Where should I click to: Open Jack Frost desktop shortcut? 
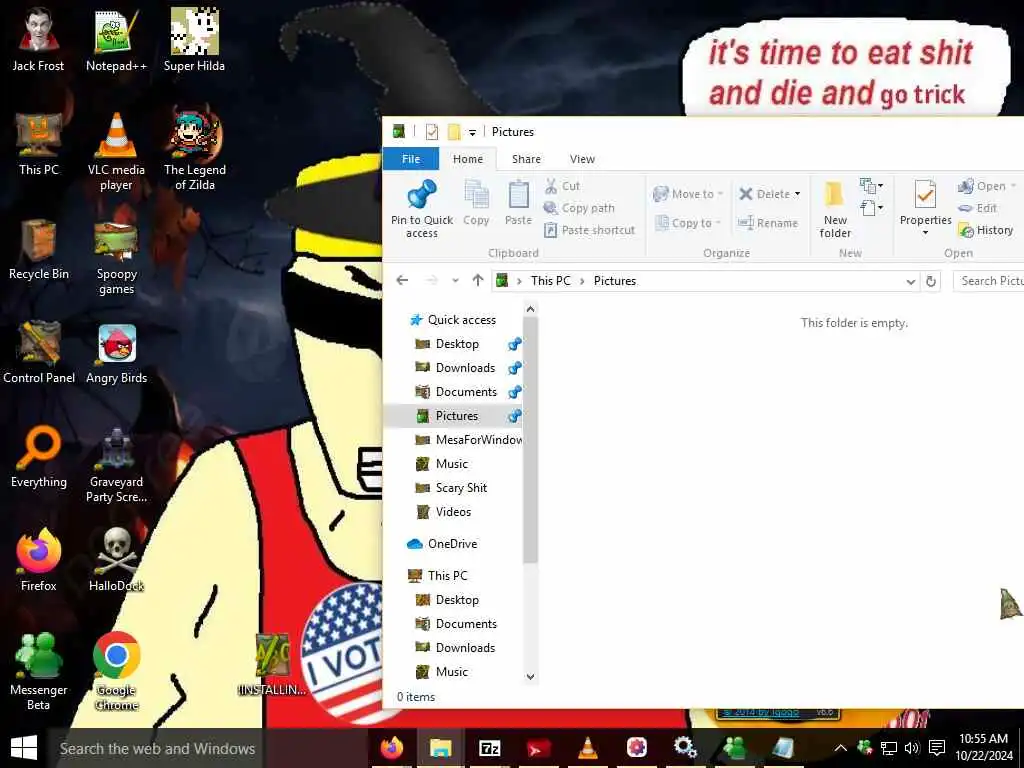pyautogui.click(x=39, y=39)
